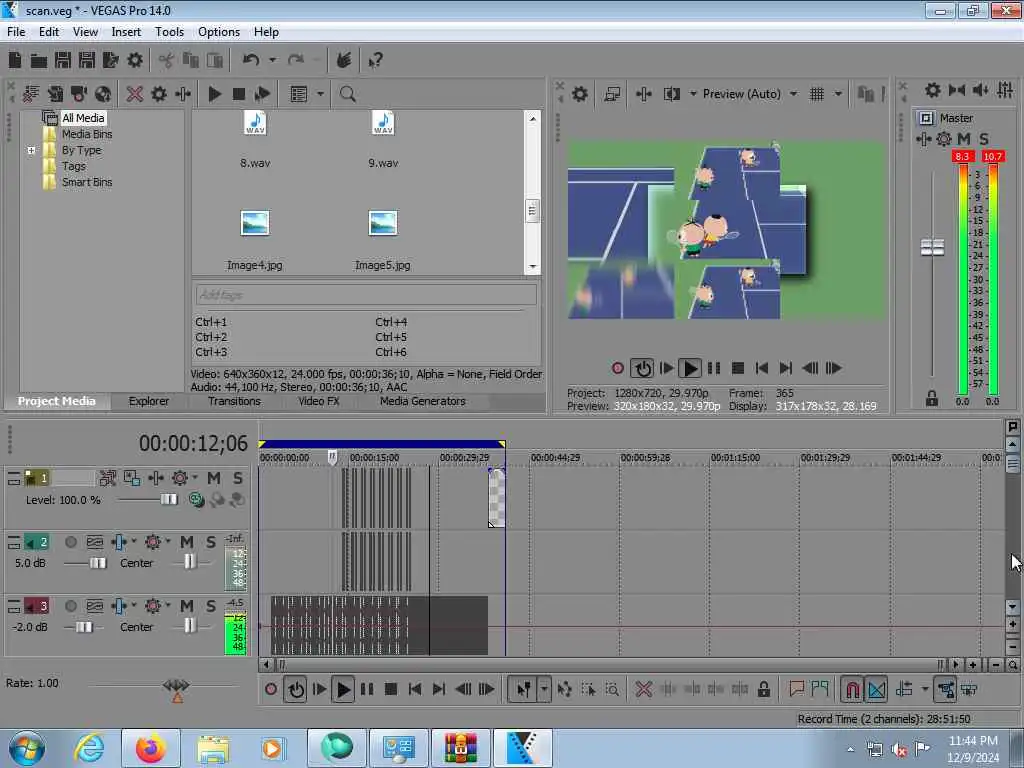Open Project Media views dropdown arrow

[x=320, y=94]
